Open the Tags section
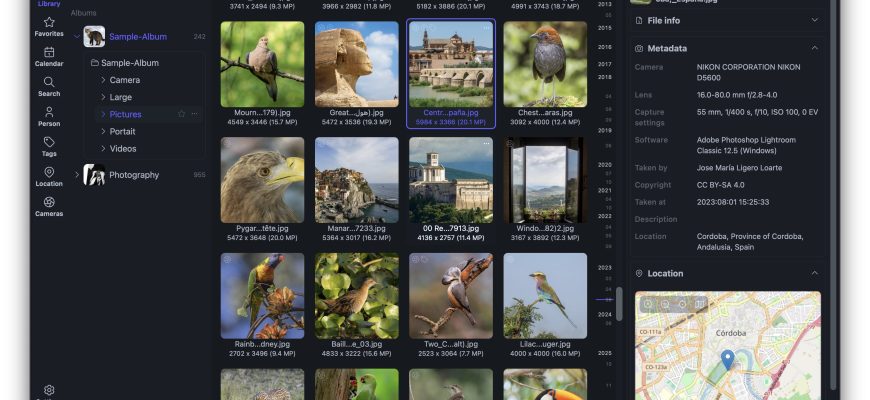 click(x=49, y=146)
